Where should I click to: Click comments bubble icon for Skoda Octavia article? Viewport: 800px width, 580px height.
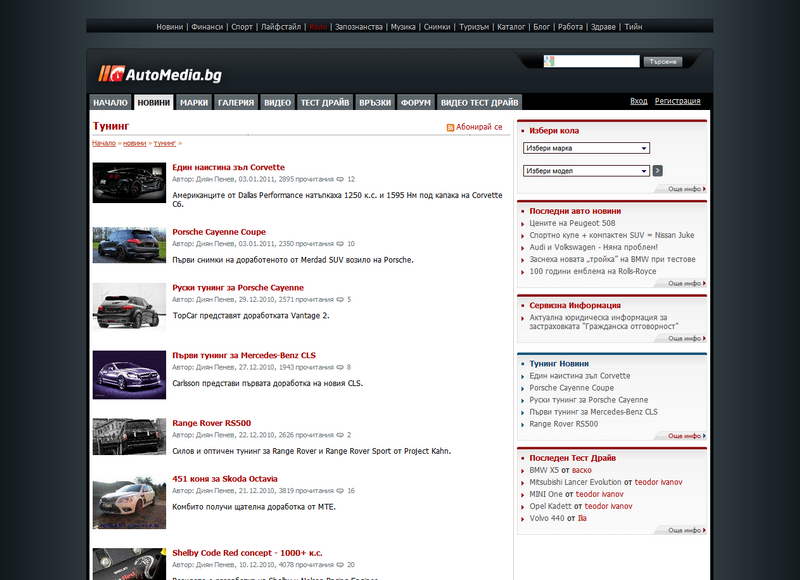click(340, 491)
